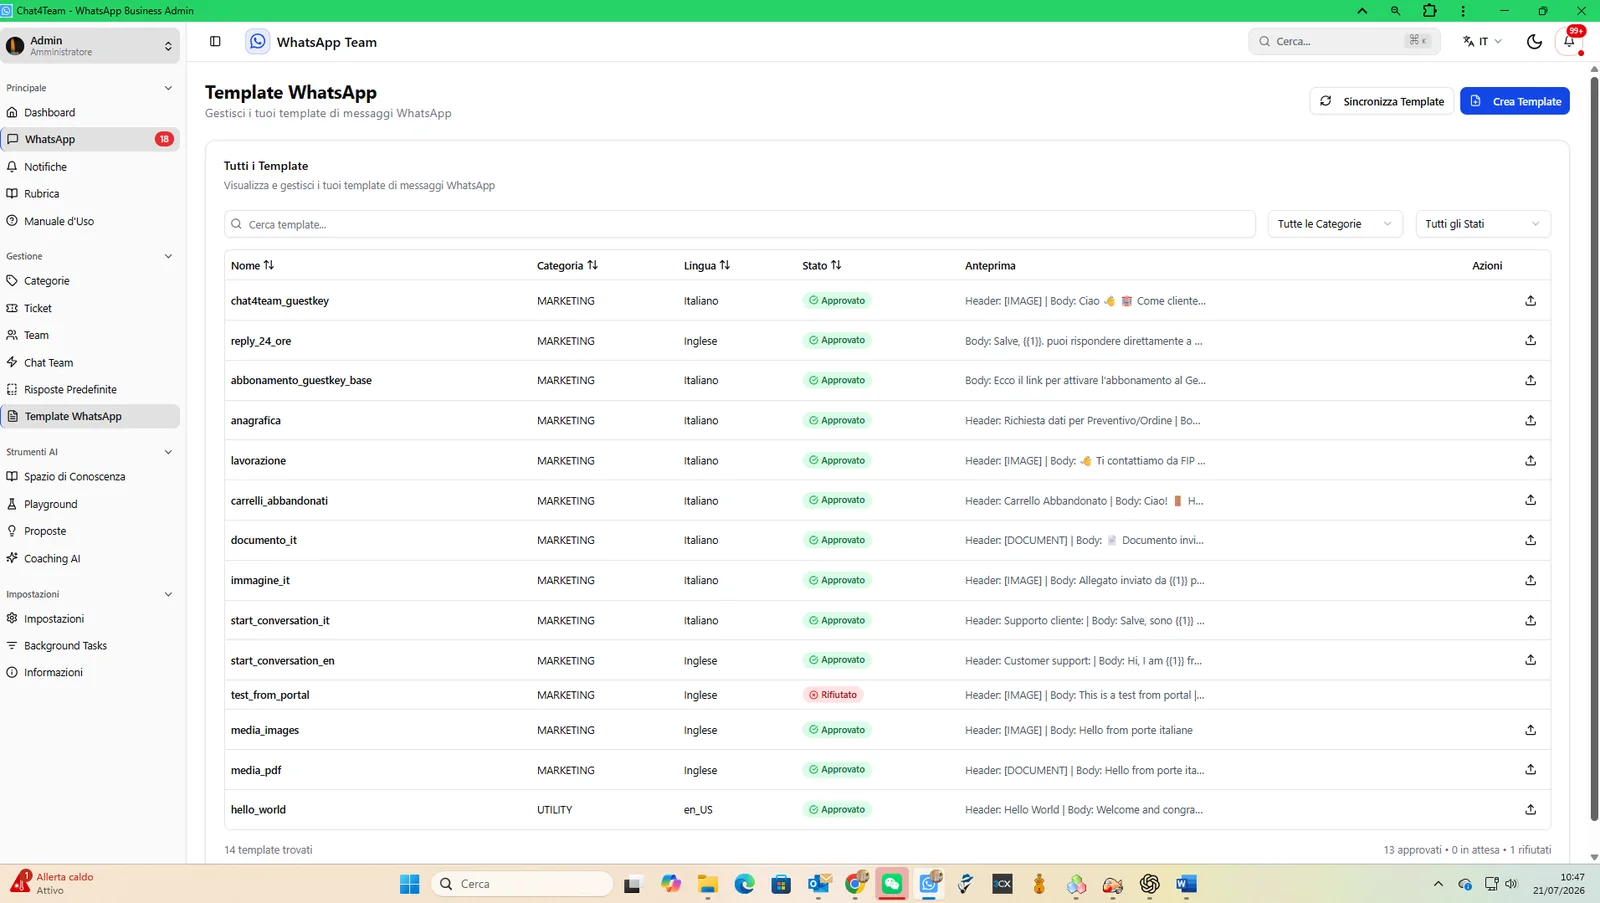Sort table by Nome column

click(x=252, y=265)
